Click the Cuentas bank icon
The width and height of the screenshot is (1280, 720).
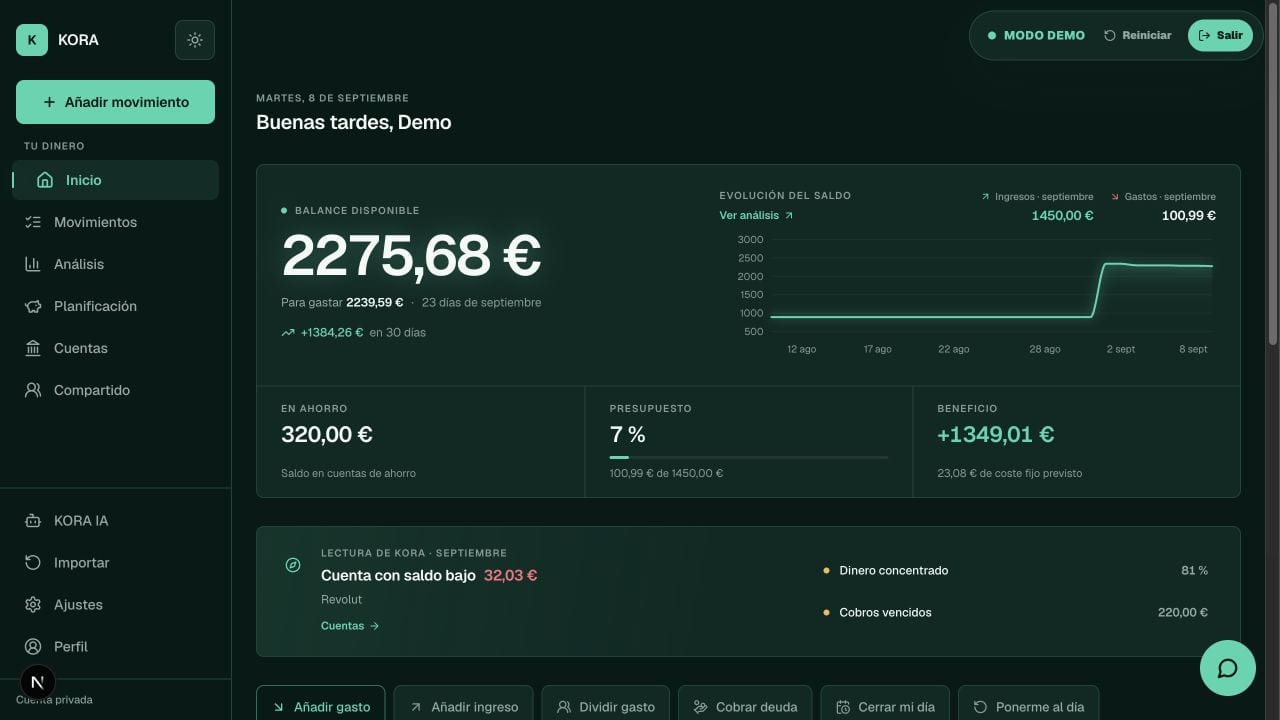coord(33,348)
